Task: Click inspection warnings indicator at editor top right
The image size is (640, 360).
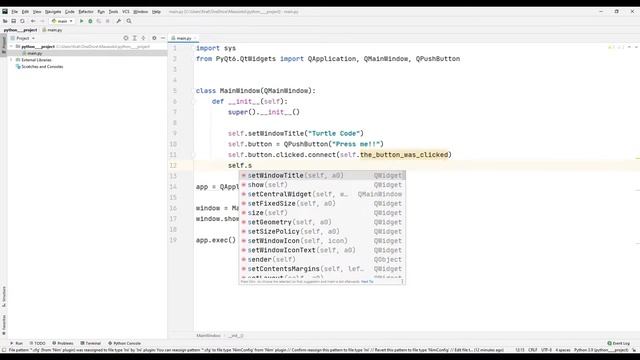Action: pos(616,47)
